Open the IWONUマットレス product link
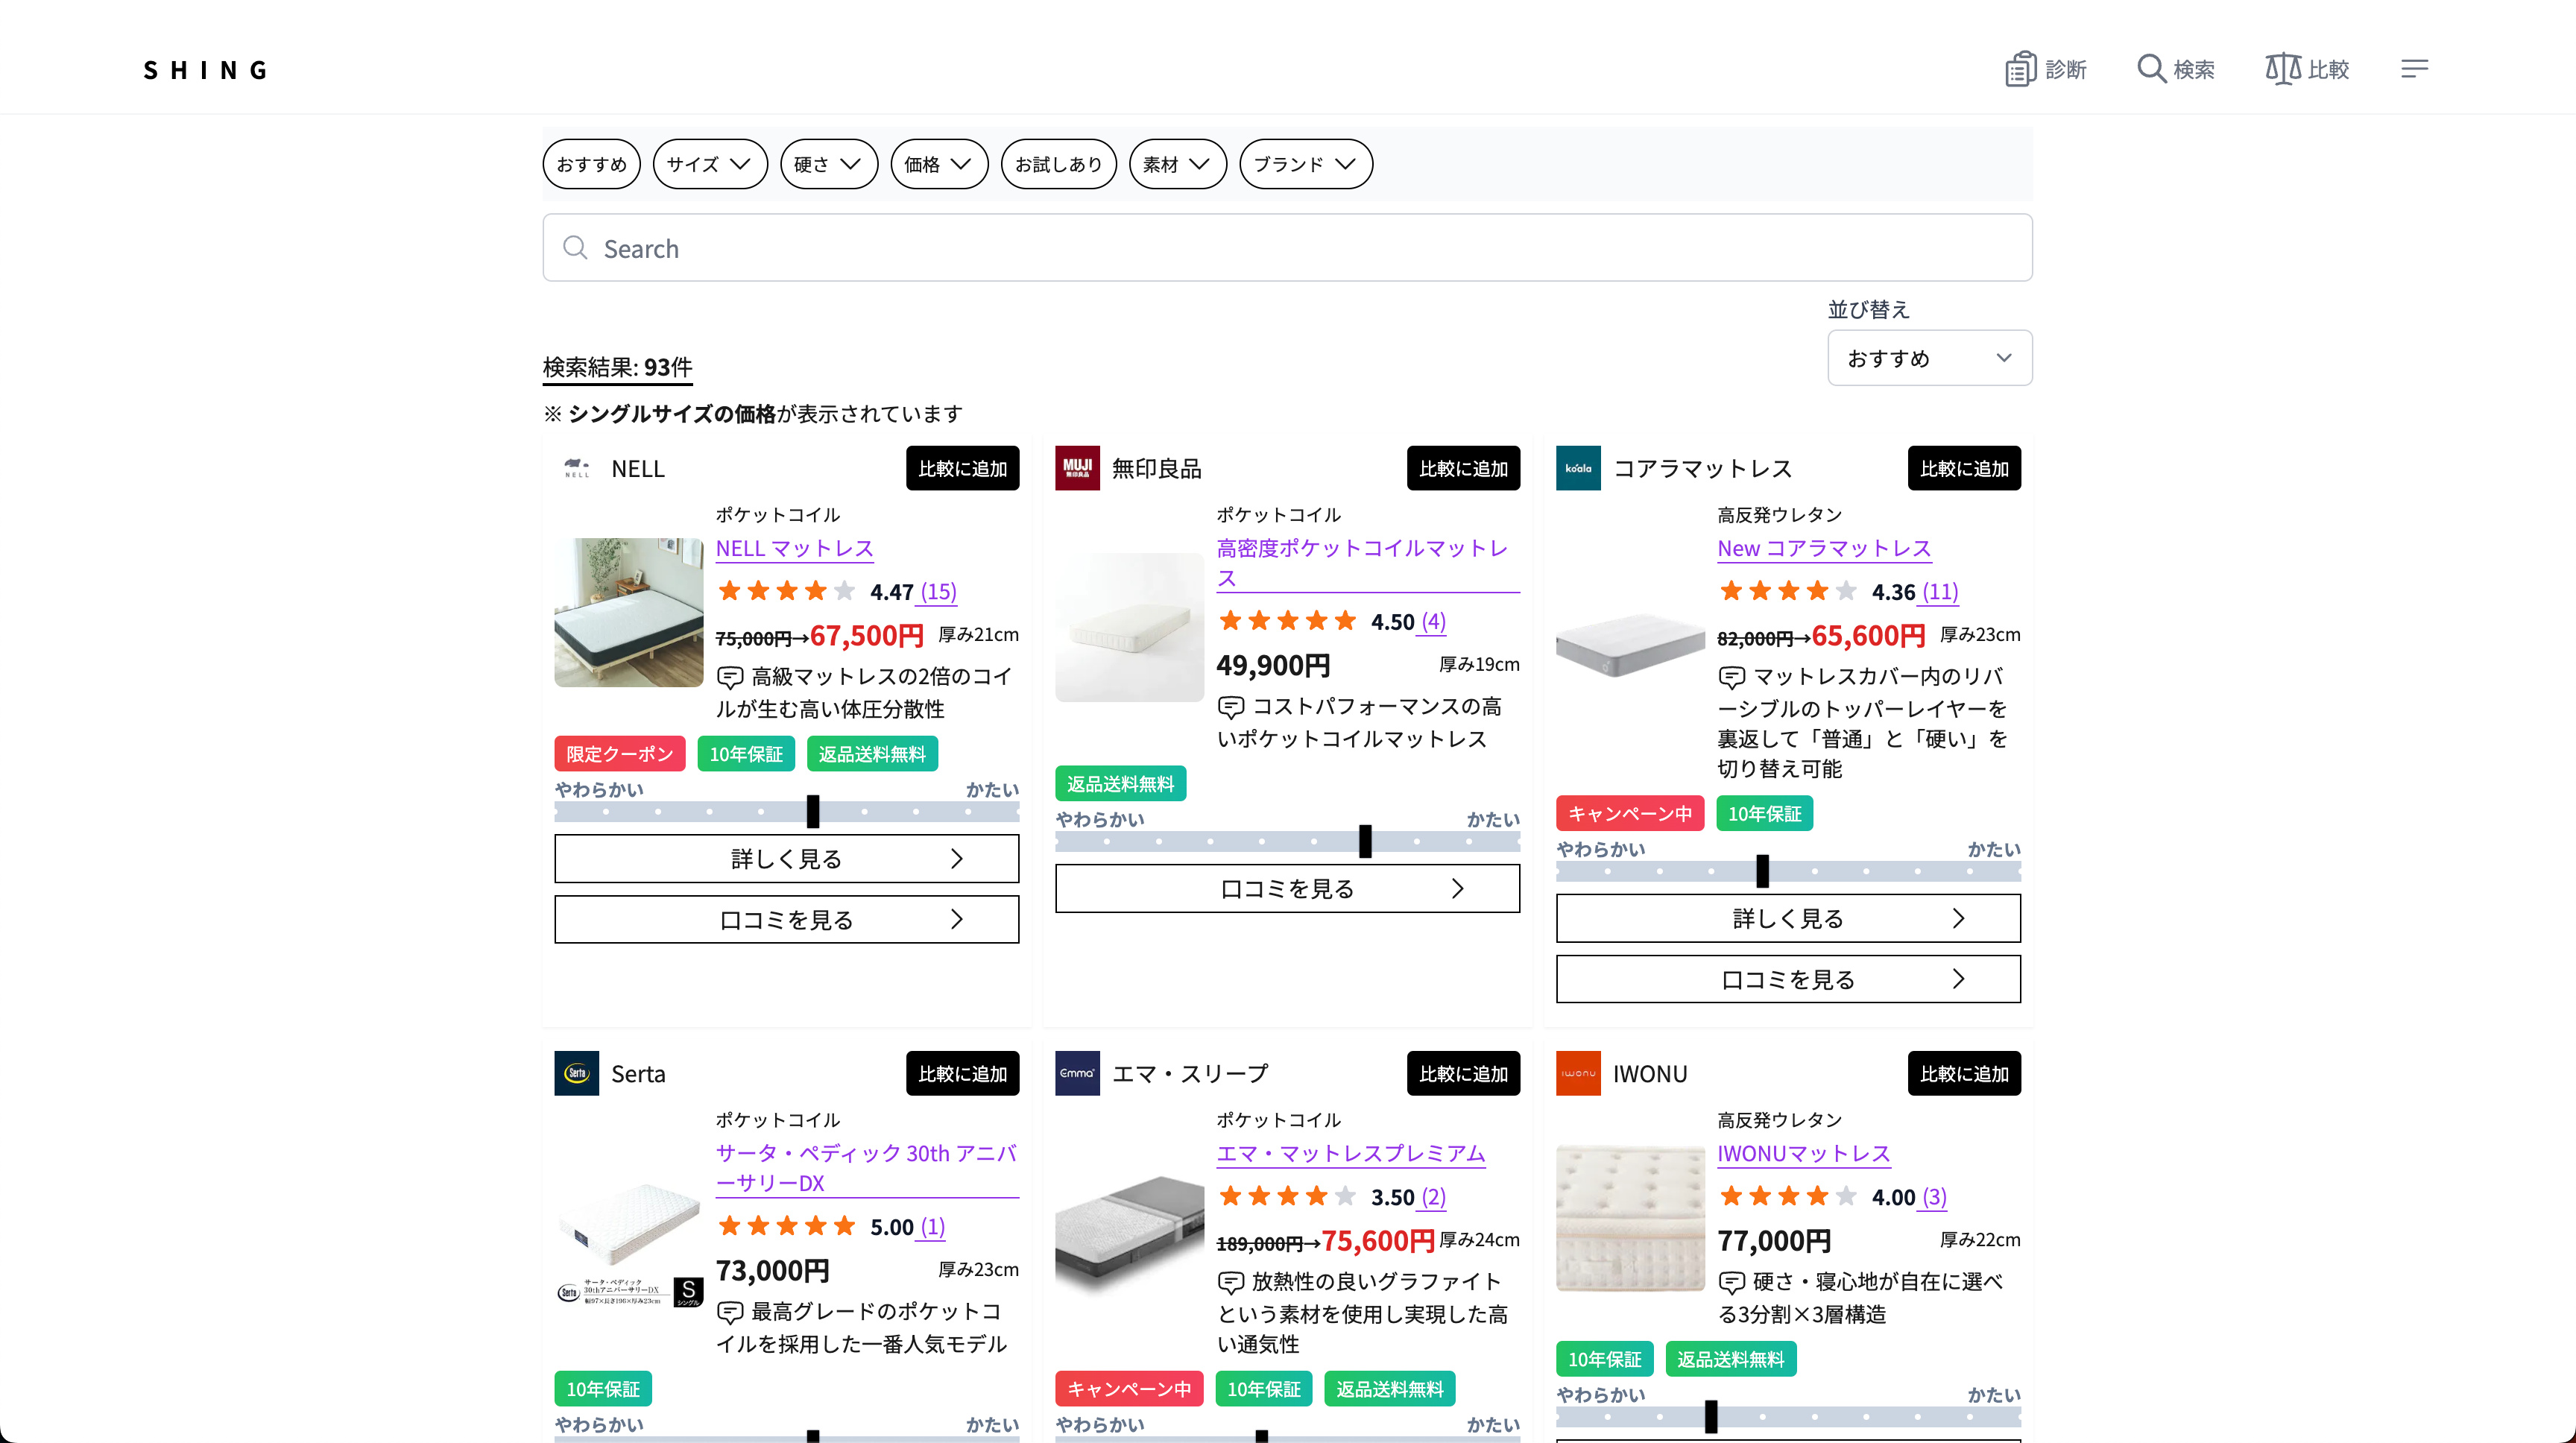This screenshot has height=1443, width=2576. [x=1803, y=1153]
